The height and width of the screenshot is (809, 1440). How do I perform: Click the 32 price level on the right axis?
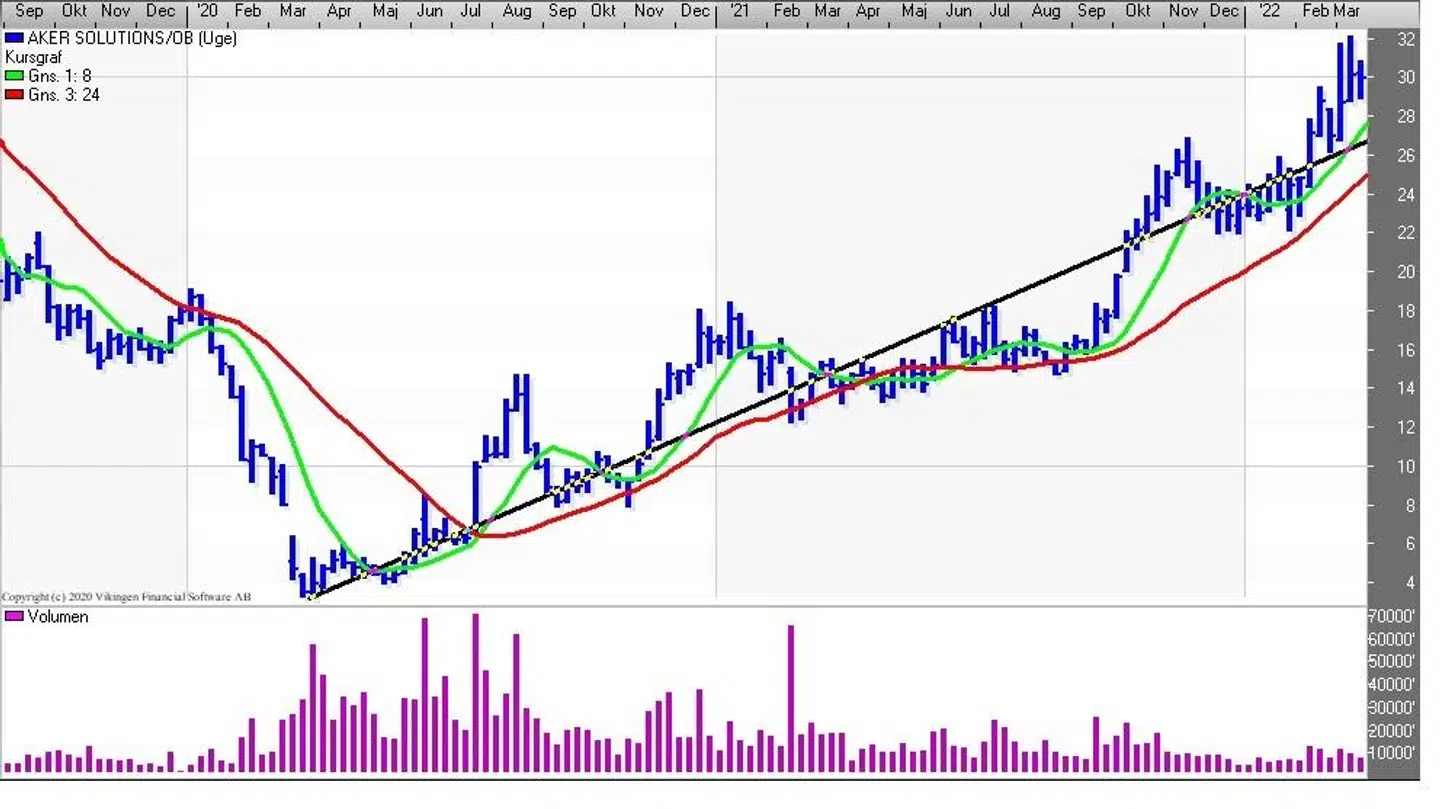click(x=1405, y=40)
